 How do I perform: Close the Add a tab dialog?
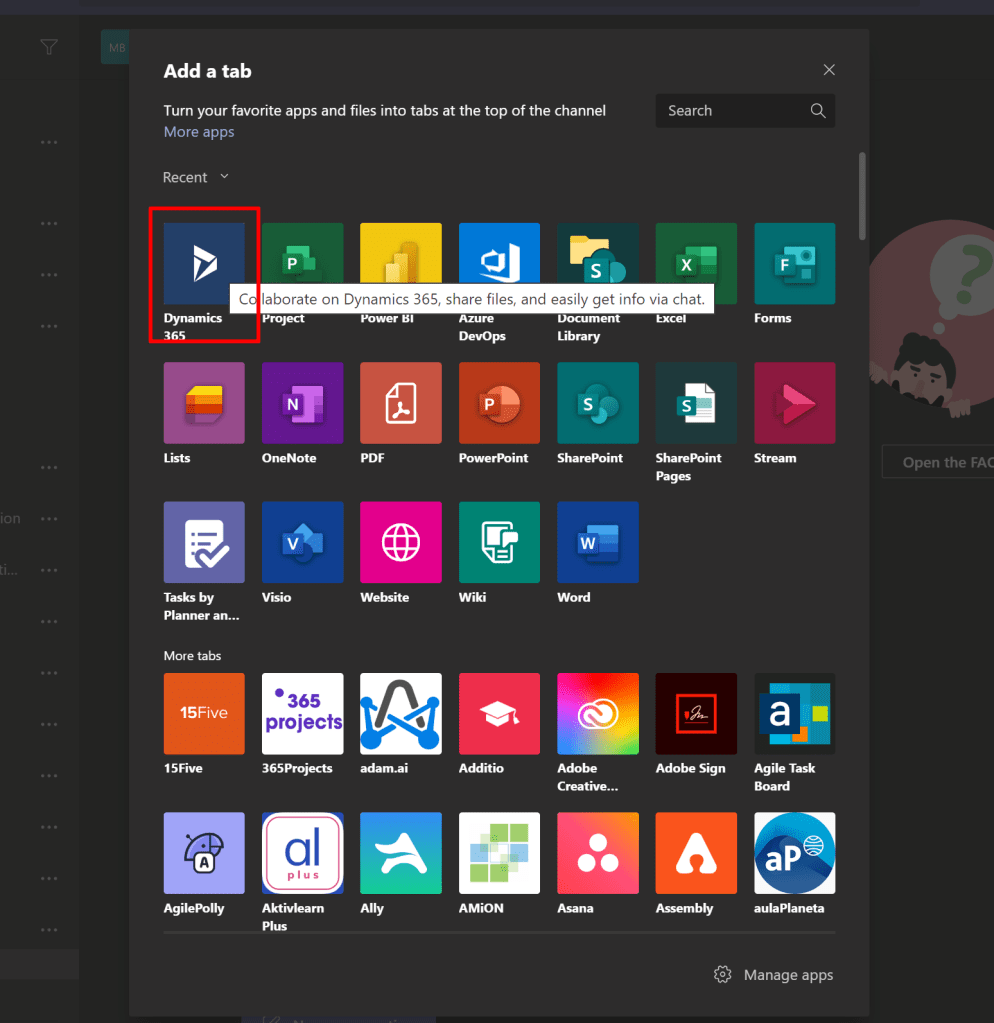pyautogui.click(x=829, y=70)
